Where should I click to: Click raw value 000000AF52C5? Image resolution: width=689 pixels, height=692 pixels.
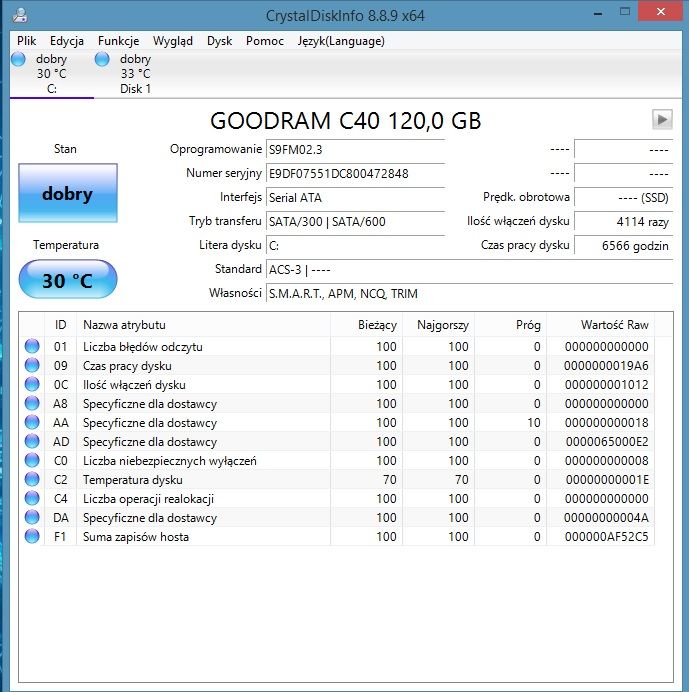coord(606,537)
